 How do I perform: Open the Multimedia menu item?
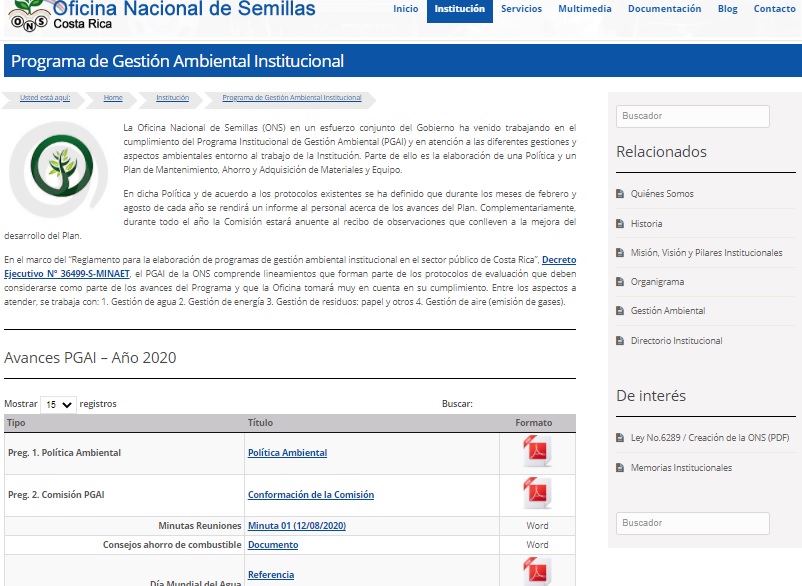tap(584, 9)
